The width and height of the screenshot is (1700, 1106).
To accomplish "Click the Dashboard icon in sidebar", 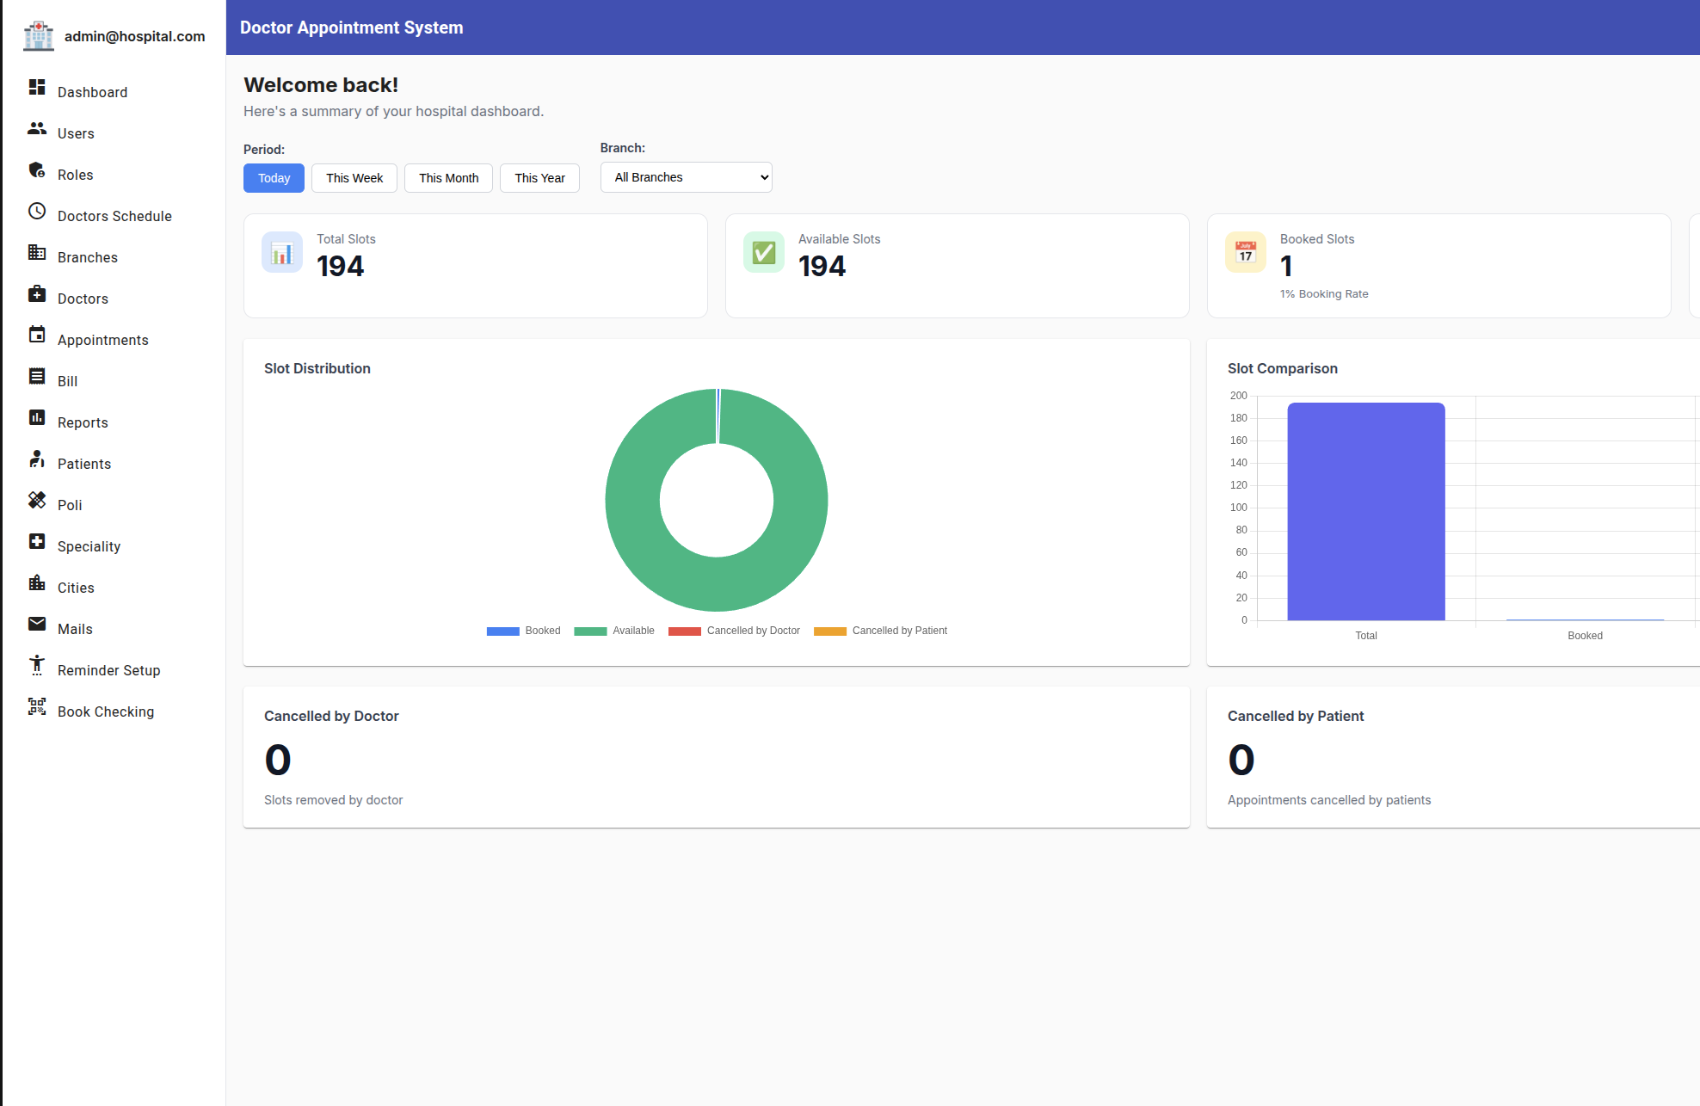I will [37, 88].
